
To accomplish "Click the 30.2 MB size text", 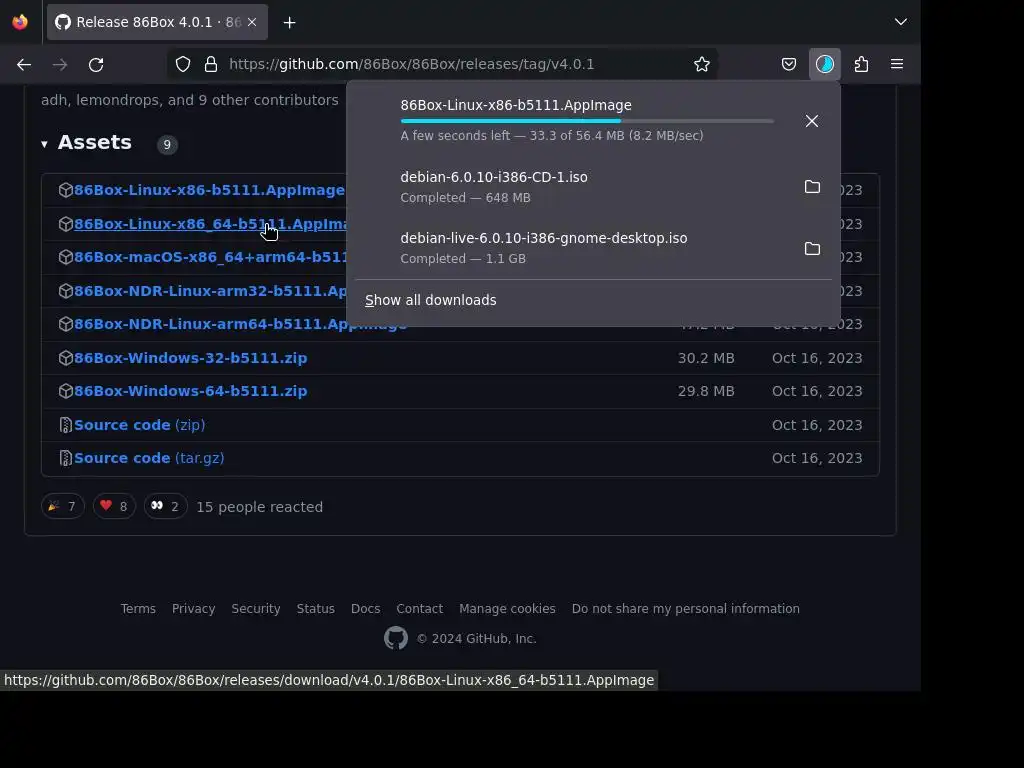I will [706, 358].
